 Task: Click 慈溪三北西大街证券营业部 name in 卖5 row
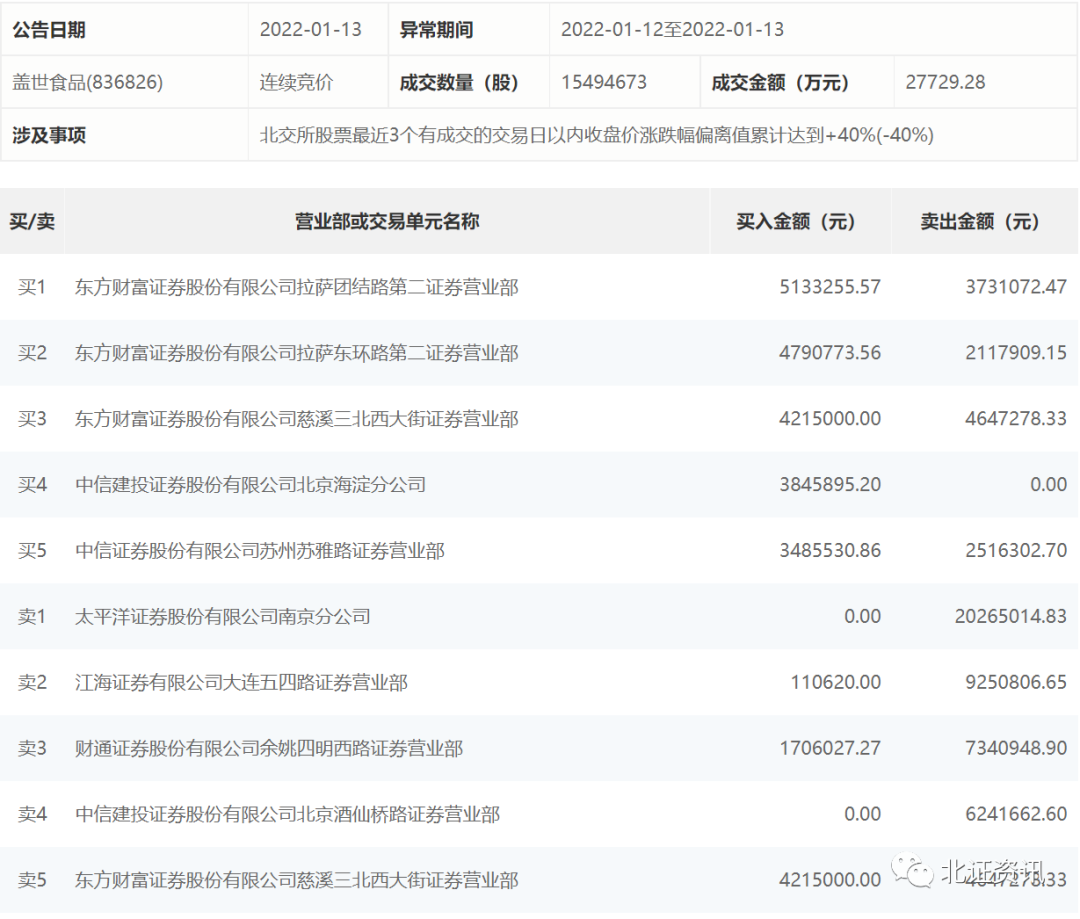click(296, 880)
